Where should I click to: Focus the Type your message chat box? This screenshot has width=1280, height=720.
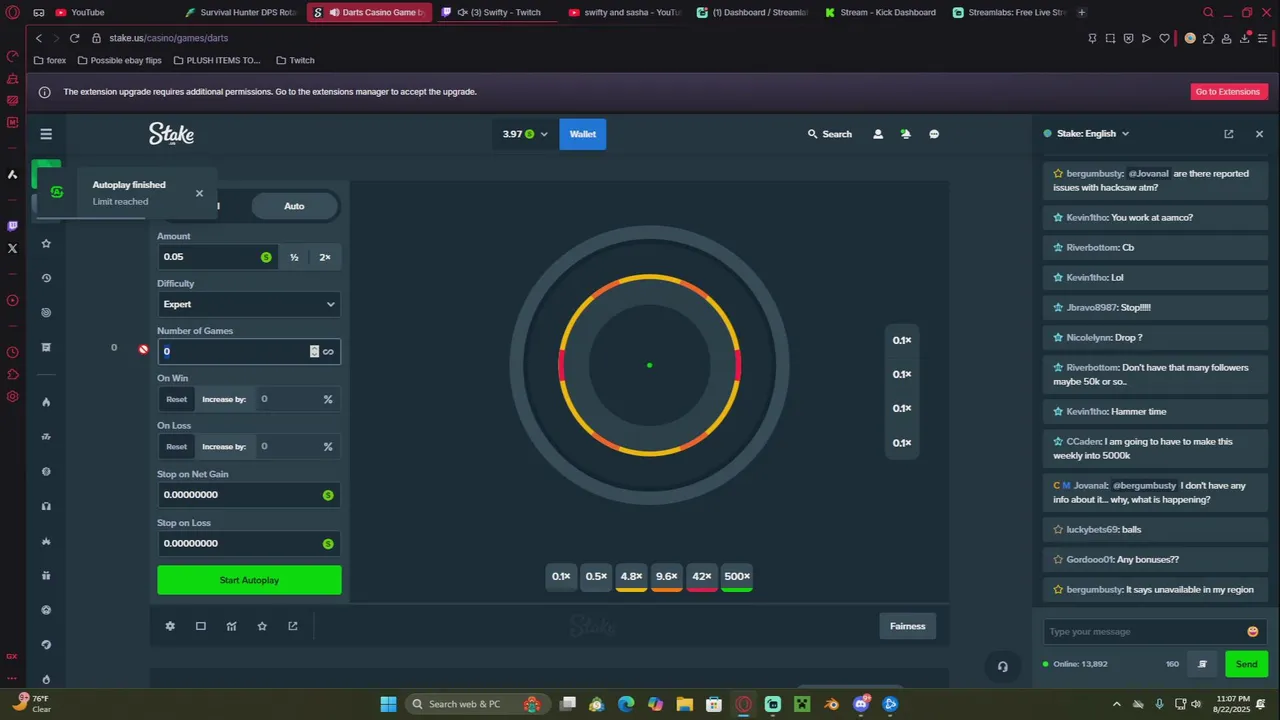click(1143, 631)
